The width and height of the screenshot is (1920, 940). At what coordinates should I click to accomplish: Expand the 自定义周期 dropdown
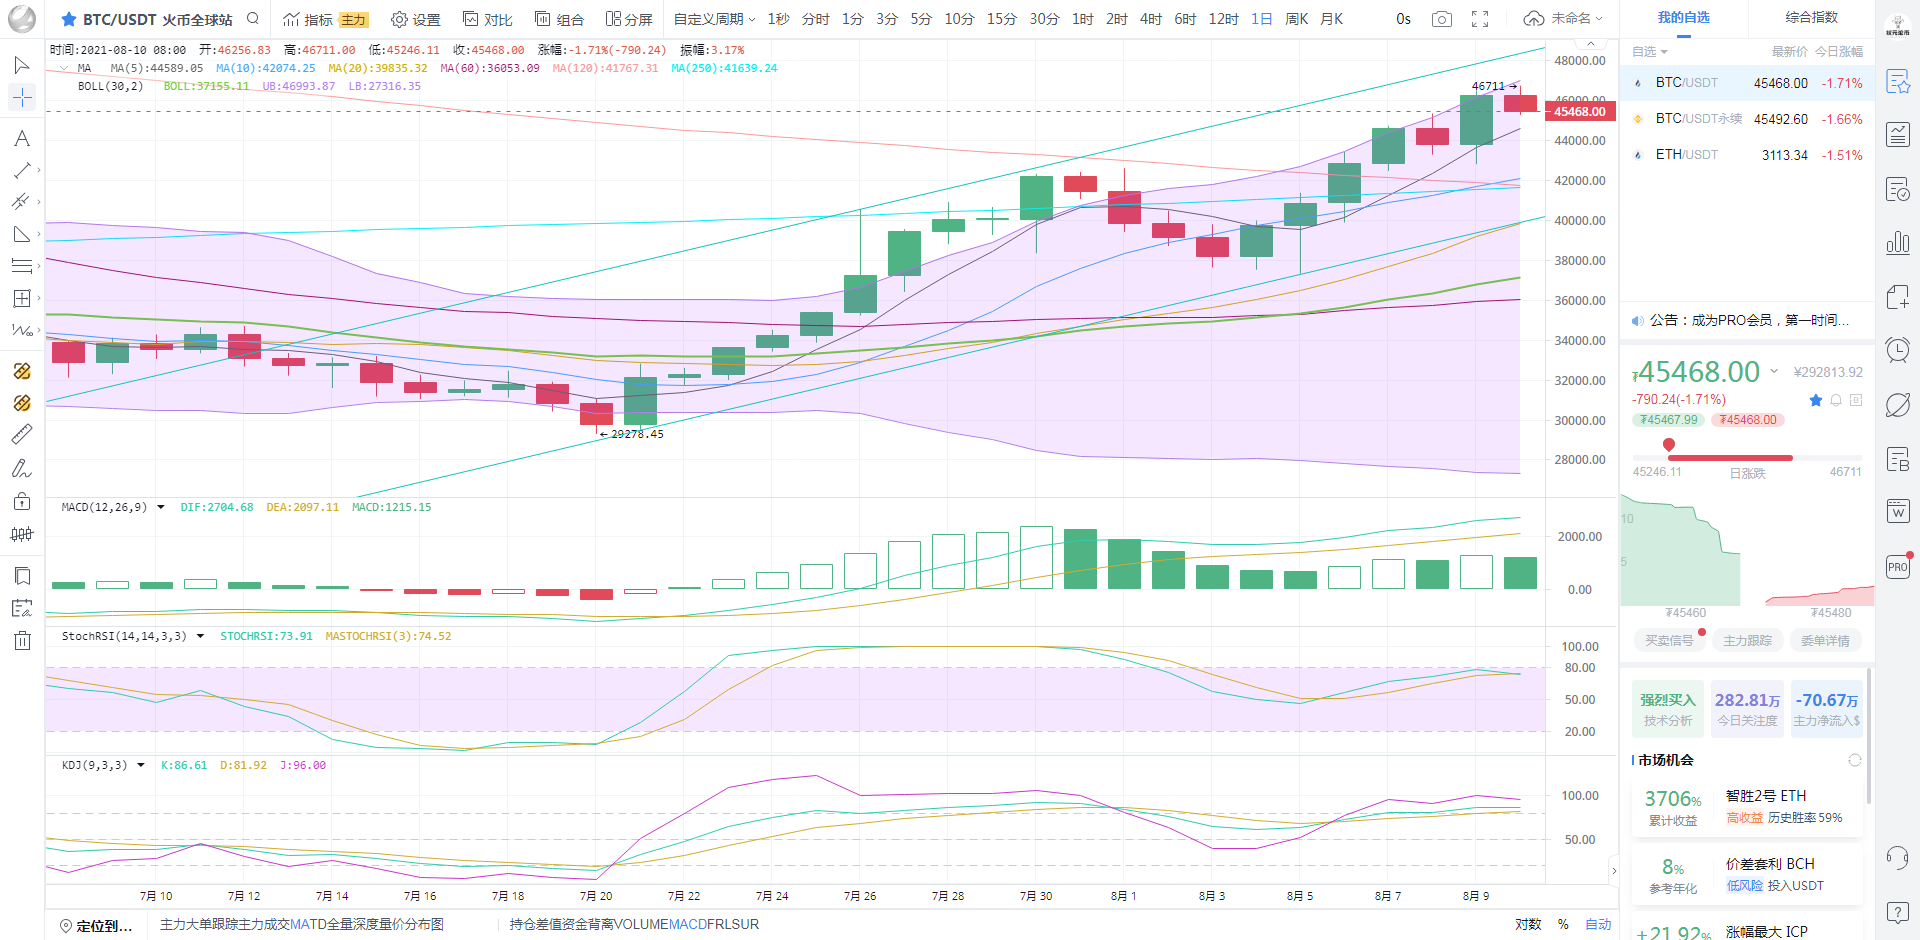[x=714, y=19]
